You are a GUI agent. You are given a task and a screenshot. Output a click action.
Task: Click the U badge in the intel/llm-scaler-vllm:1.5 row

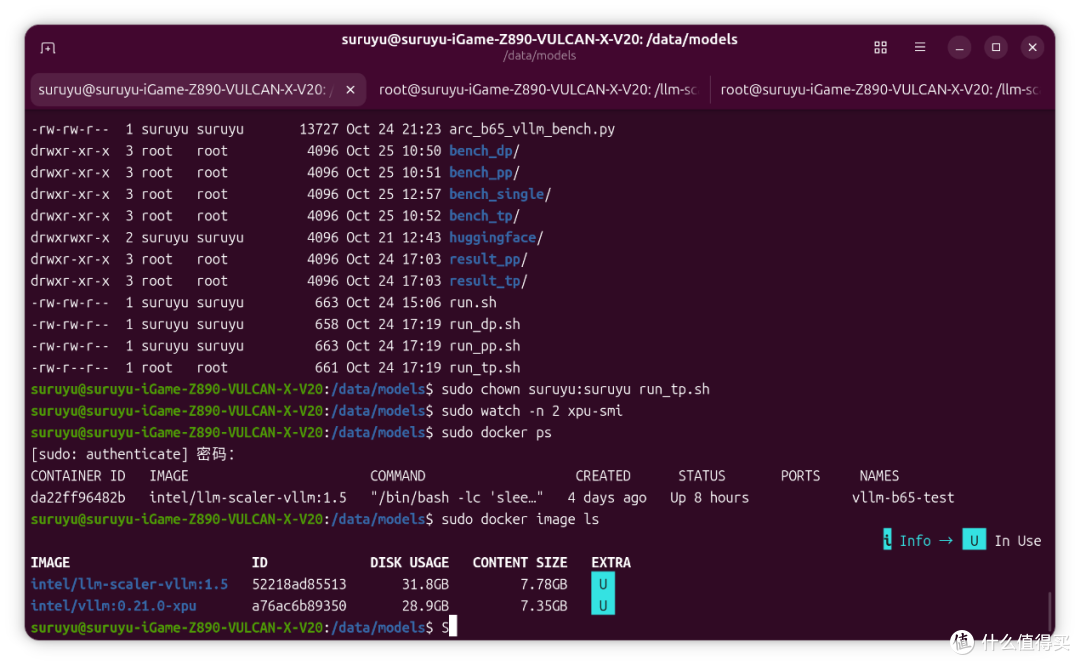click(603, 584)
